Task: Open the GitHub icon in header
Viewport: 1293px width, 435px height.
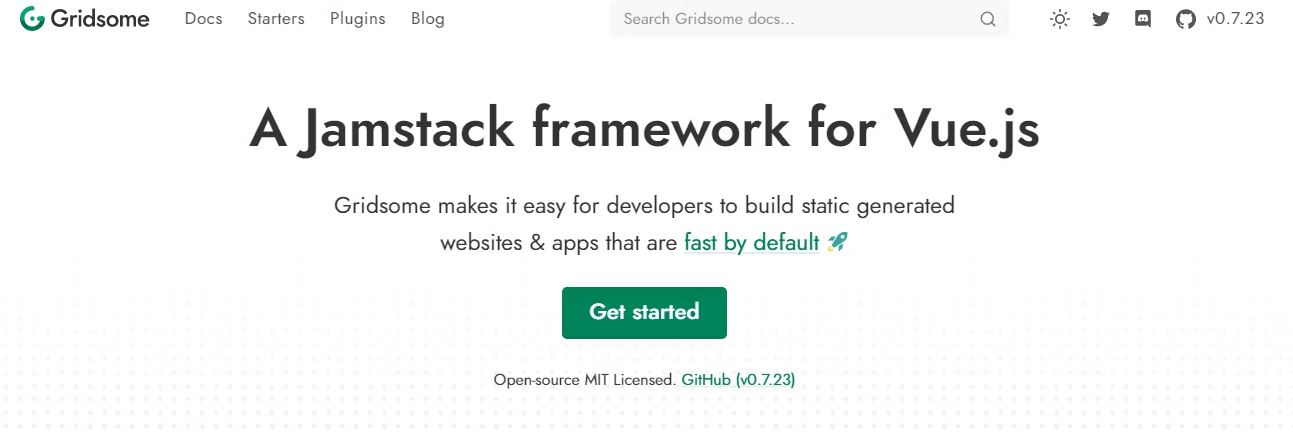Action: point(1186,19)
